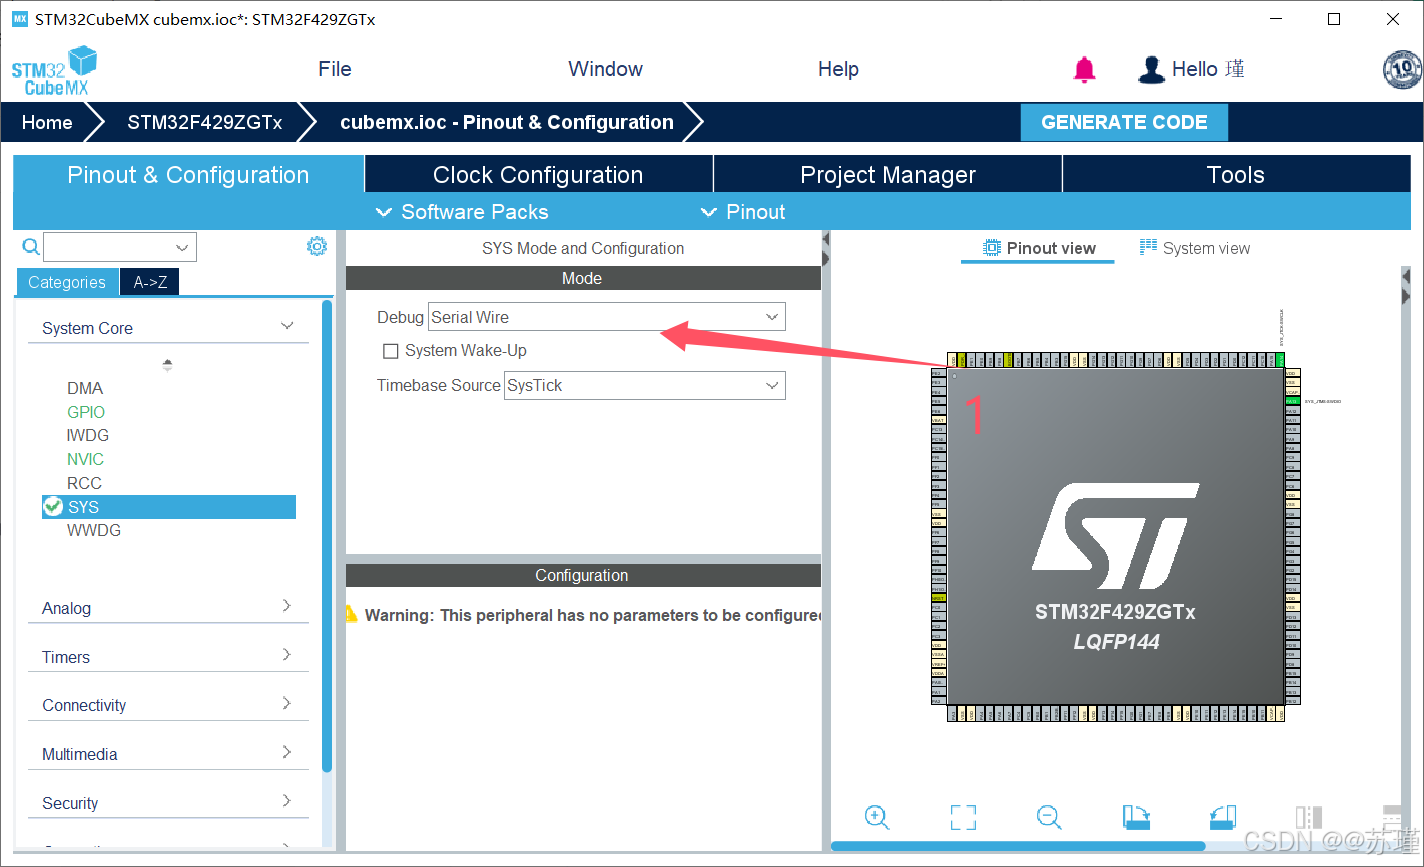Image resolution: width=1424 pixels, height=867 pixels.
Task: Click the Configuration warning triangle icon
Action: pos(350,614)
